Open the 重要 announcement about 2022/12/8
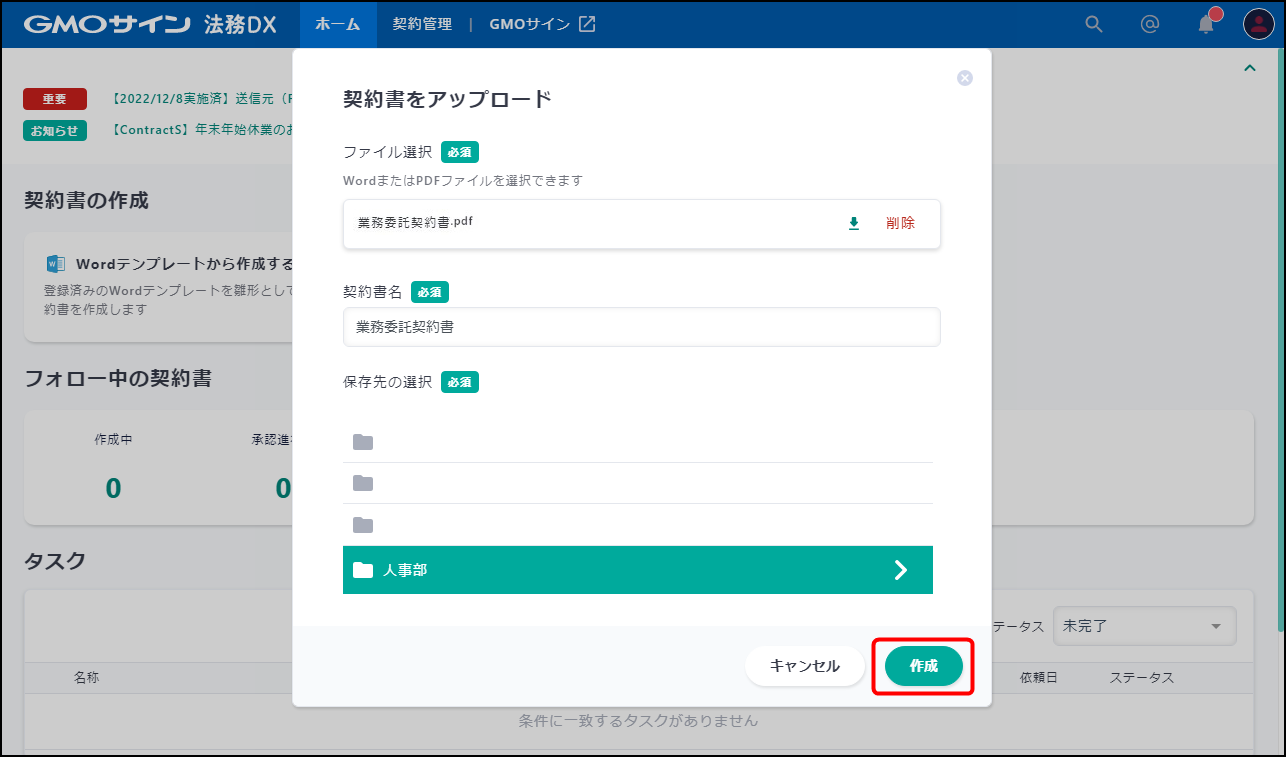 pyautogui.click(x=200, y=99)
